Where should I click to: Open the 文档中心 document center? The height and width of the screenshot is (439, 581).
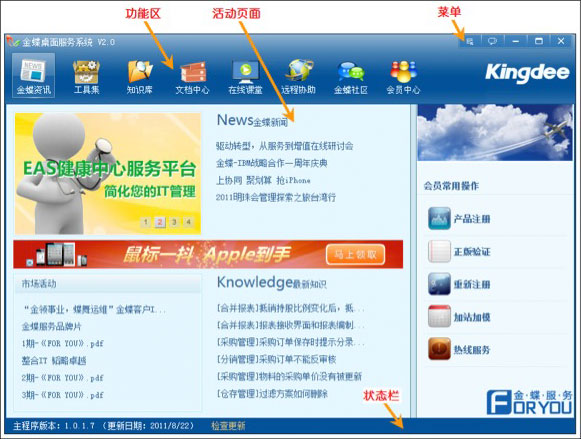click(x=193, y=77)
